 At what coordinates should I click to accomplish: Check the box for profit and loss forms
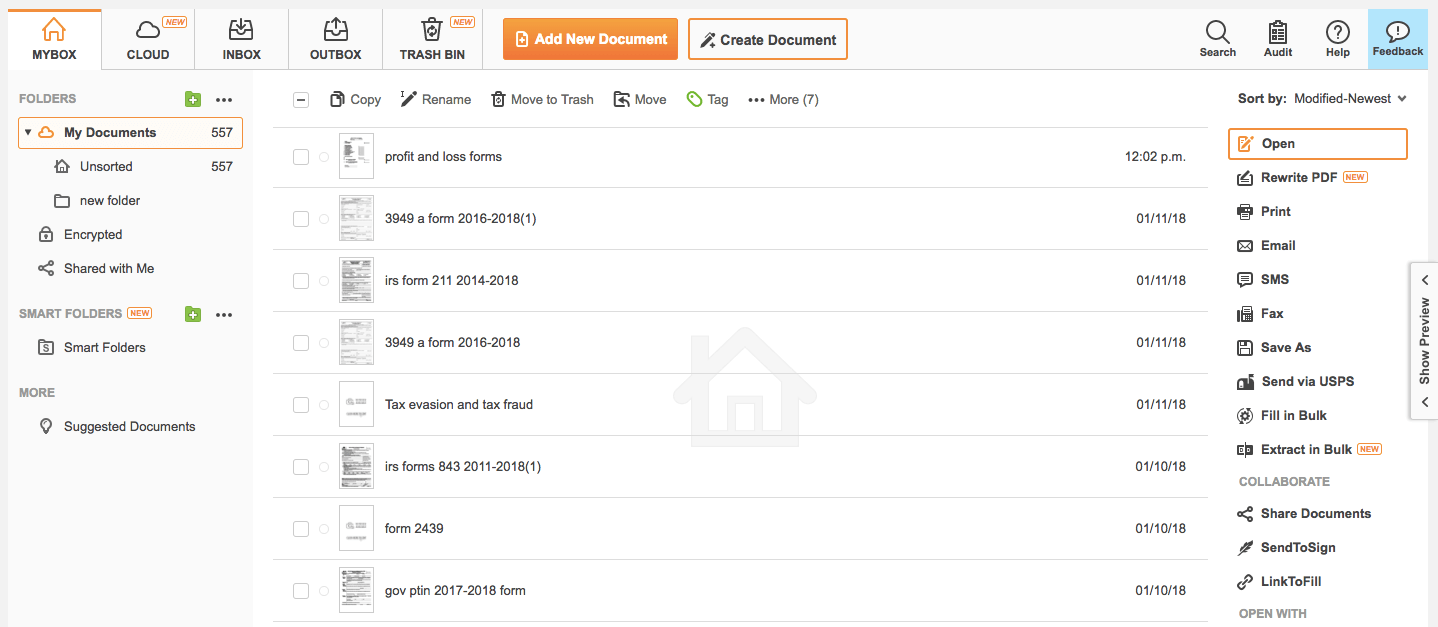301,157
